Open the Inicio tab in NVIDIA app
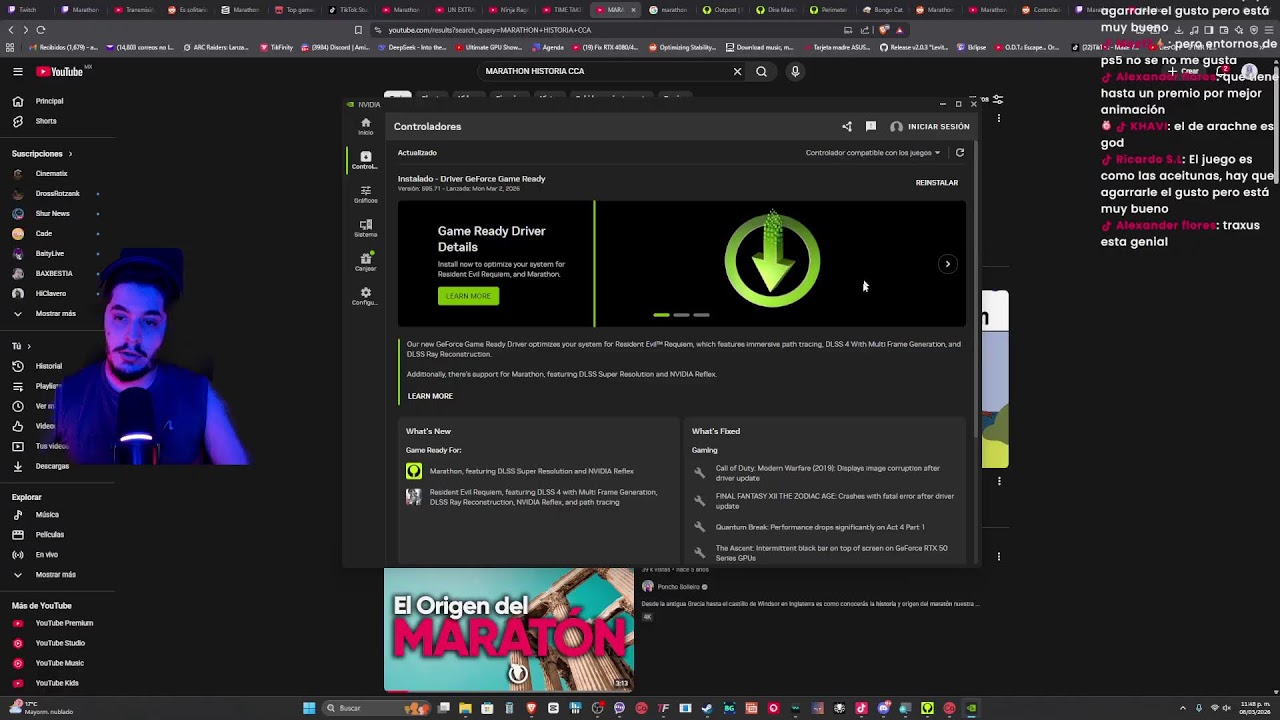1280x720 pixels. point(365,126)
